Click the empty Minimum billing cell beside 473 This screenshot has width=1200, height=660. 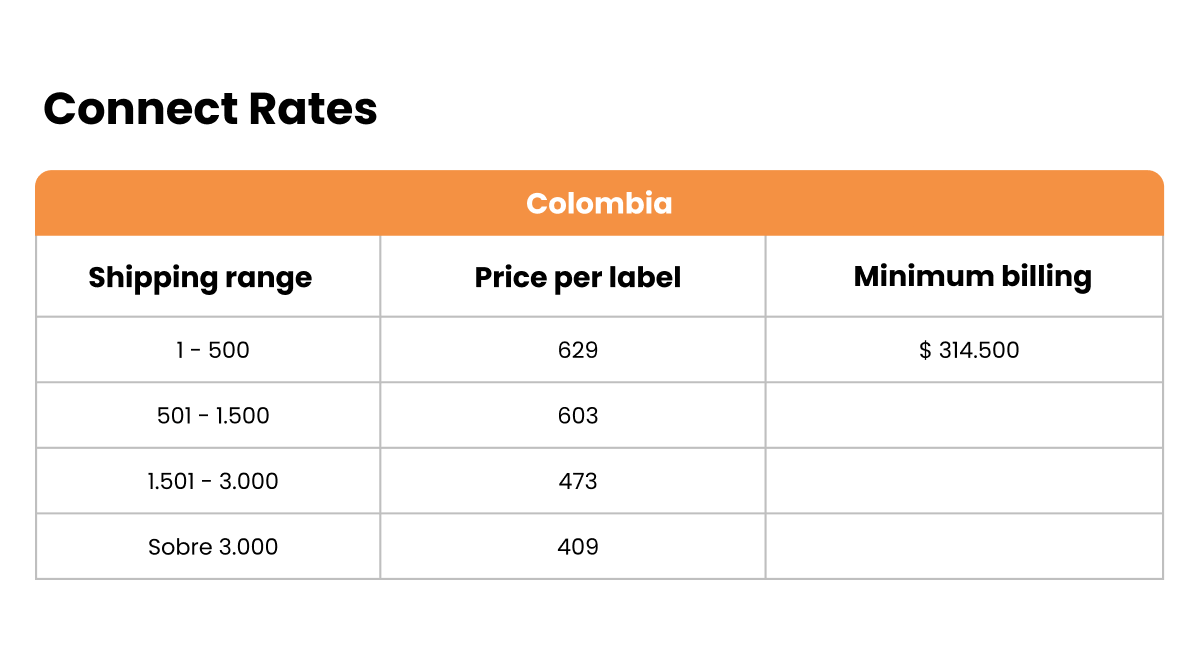click(x=964, y=481)
